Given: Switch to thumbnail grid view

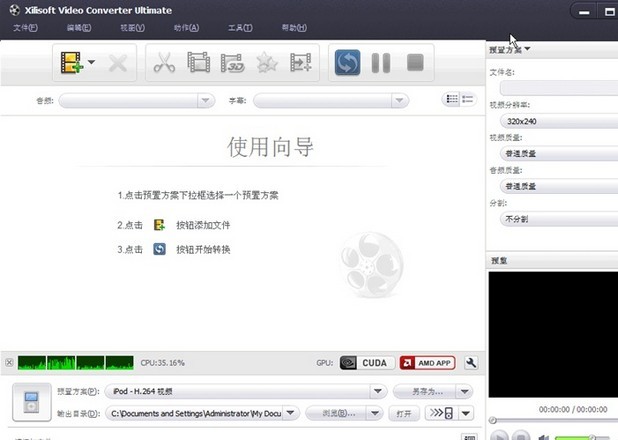Looking at the screenshot, I should coord(452,99).
